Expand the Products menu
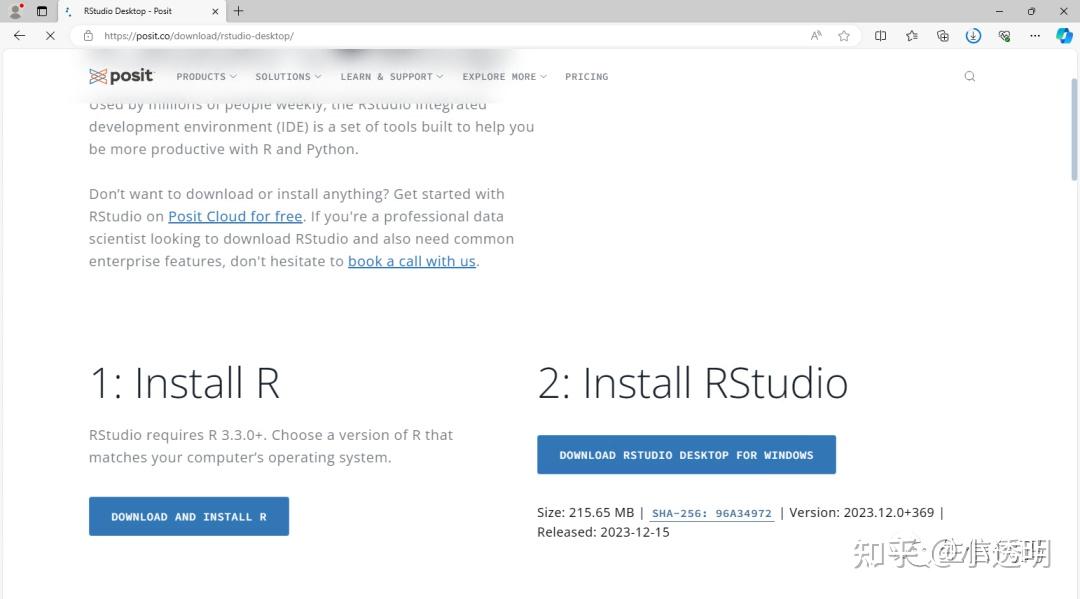The height and width of the screenshot is (599, 1080). (x=206, y=76)
